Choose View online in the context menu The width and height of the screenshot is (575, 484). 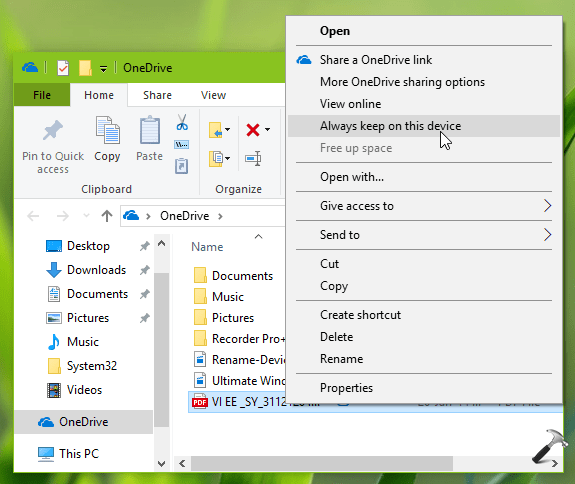tap(424, 104)
